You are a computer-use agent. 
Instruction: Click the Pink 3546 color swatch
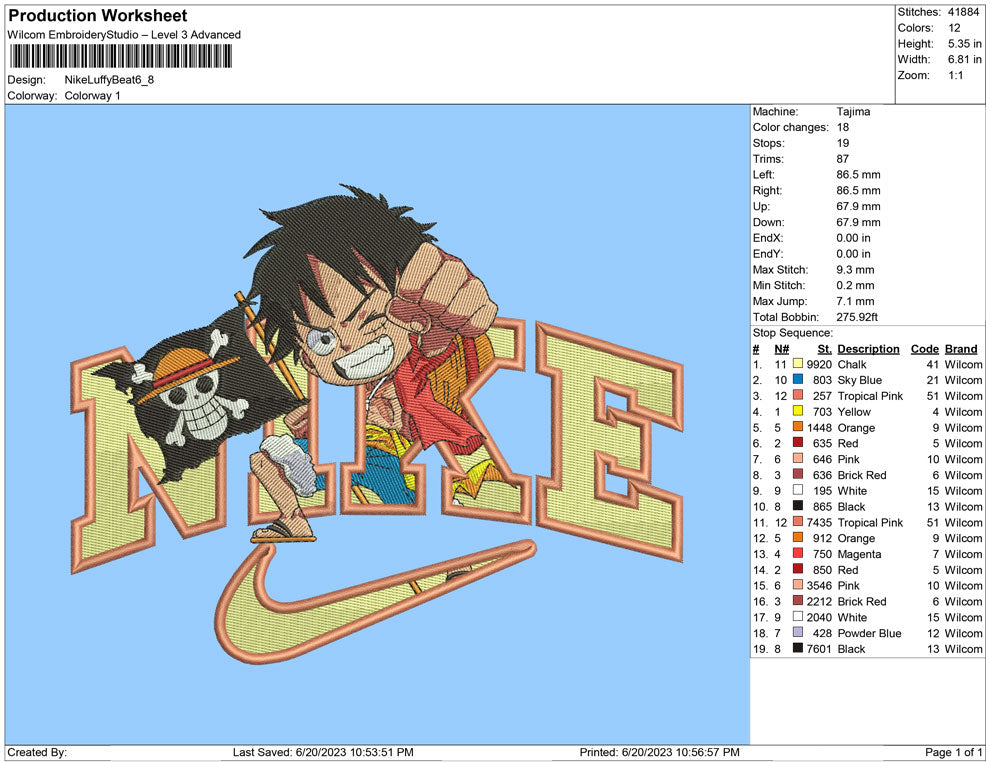tap(798, 585)
